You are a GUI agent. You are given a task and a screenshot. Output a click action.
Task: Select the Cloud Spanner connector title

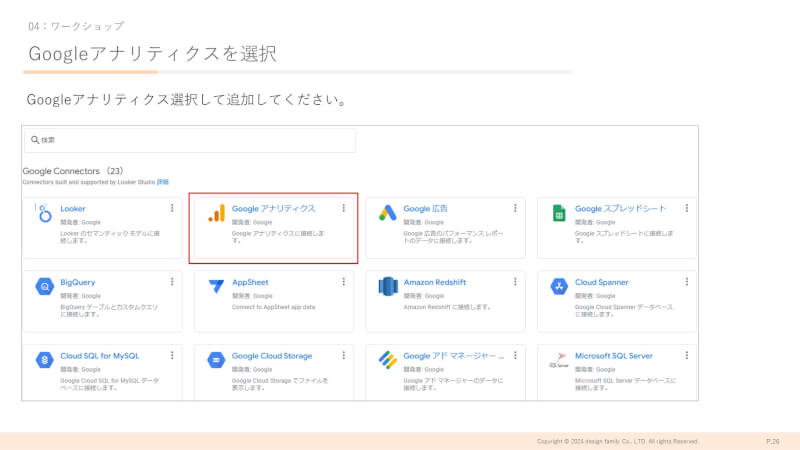pos(602,282)
